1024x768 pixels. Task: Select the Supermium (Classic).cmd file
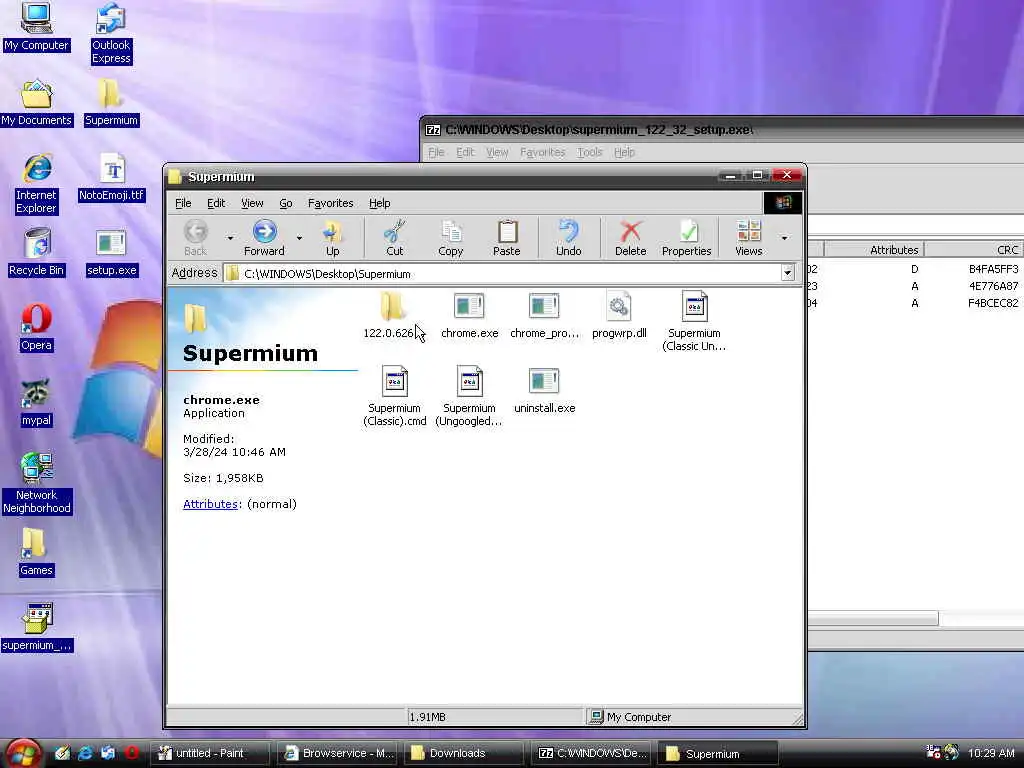[394, 396]
